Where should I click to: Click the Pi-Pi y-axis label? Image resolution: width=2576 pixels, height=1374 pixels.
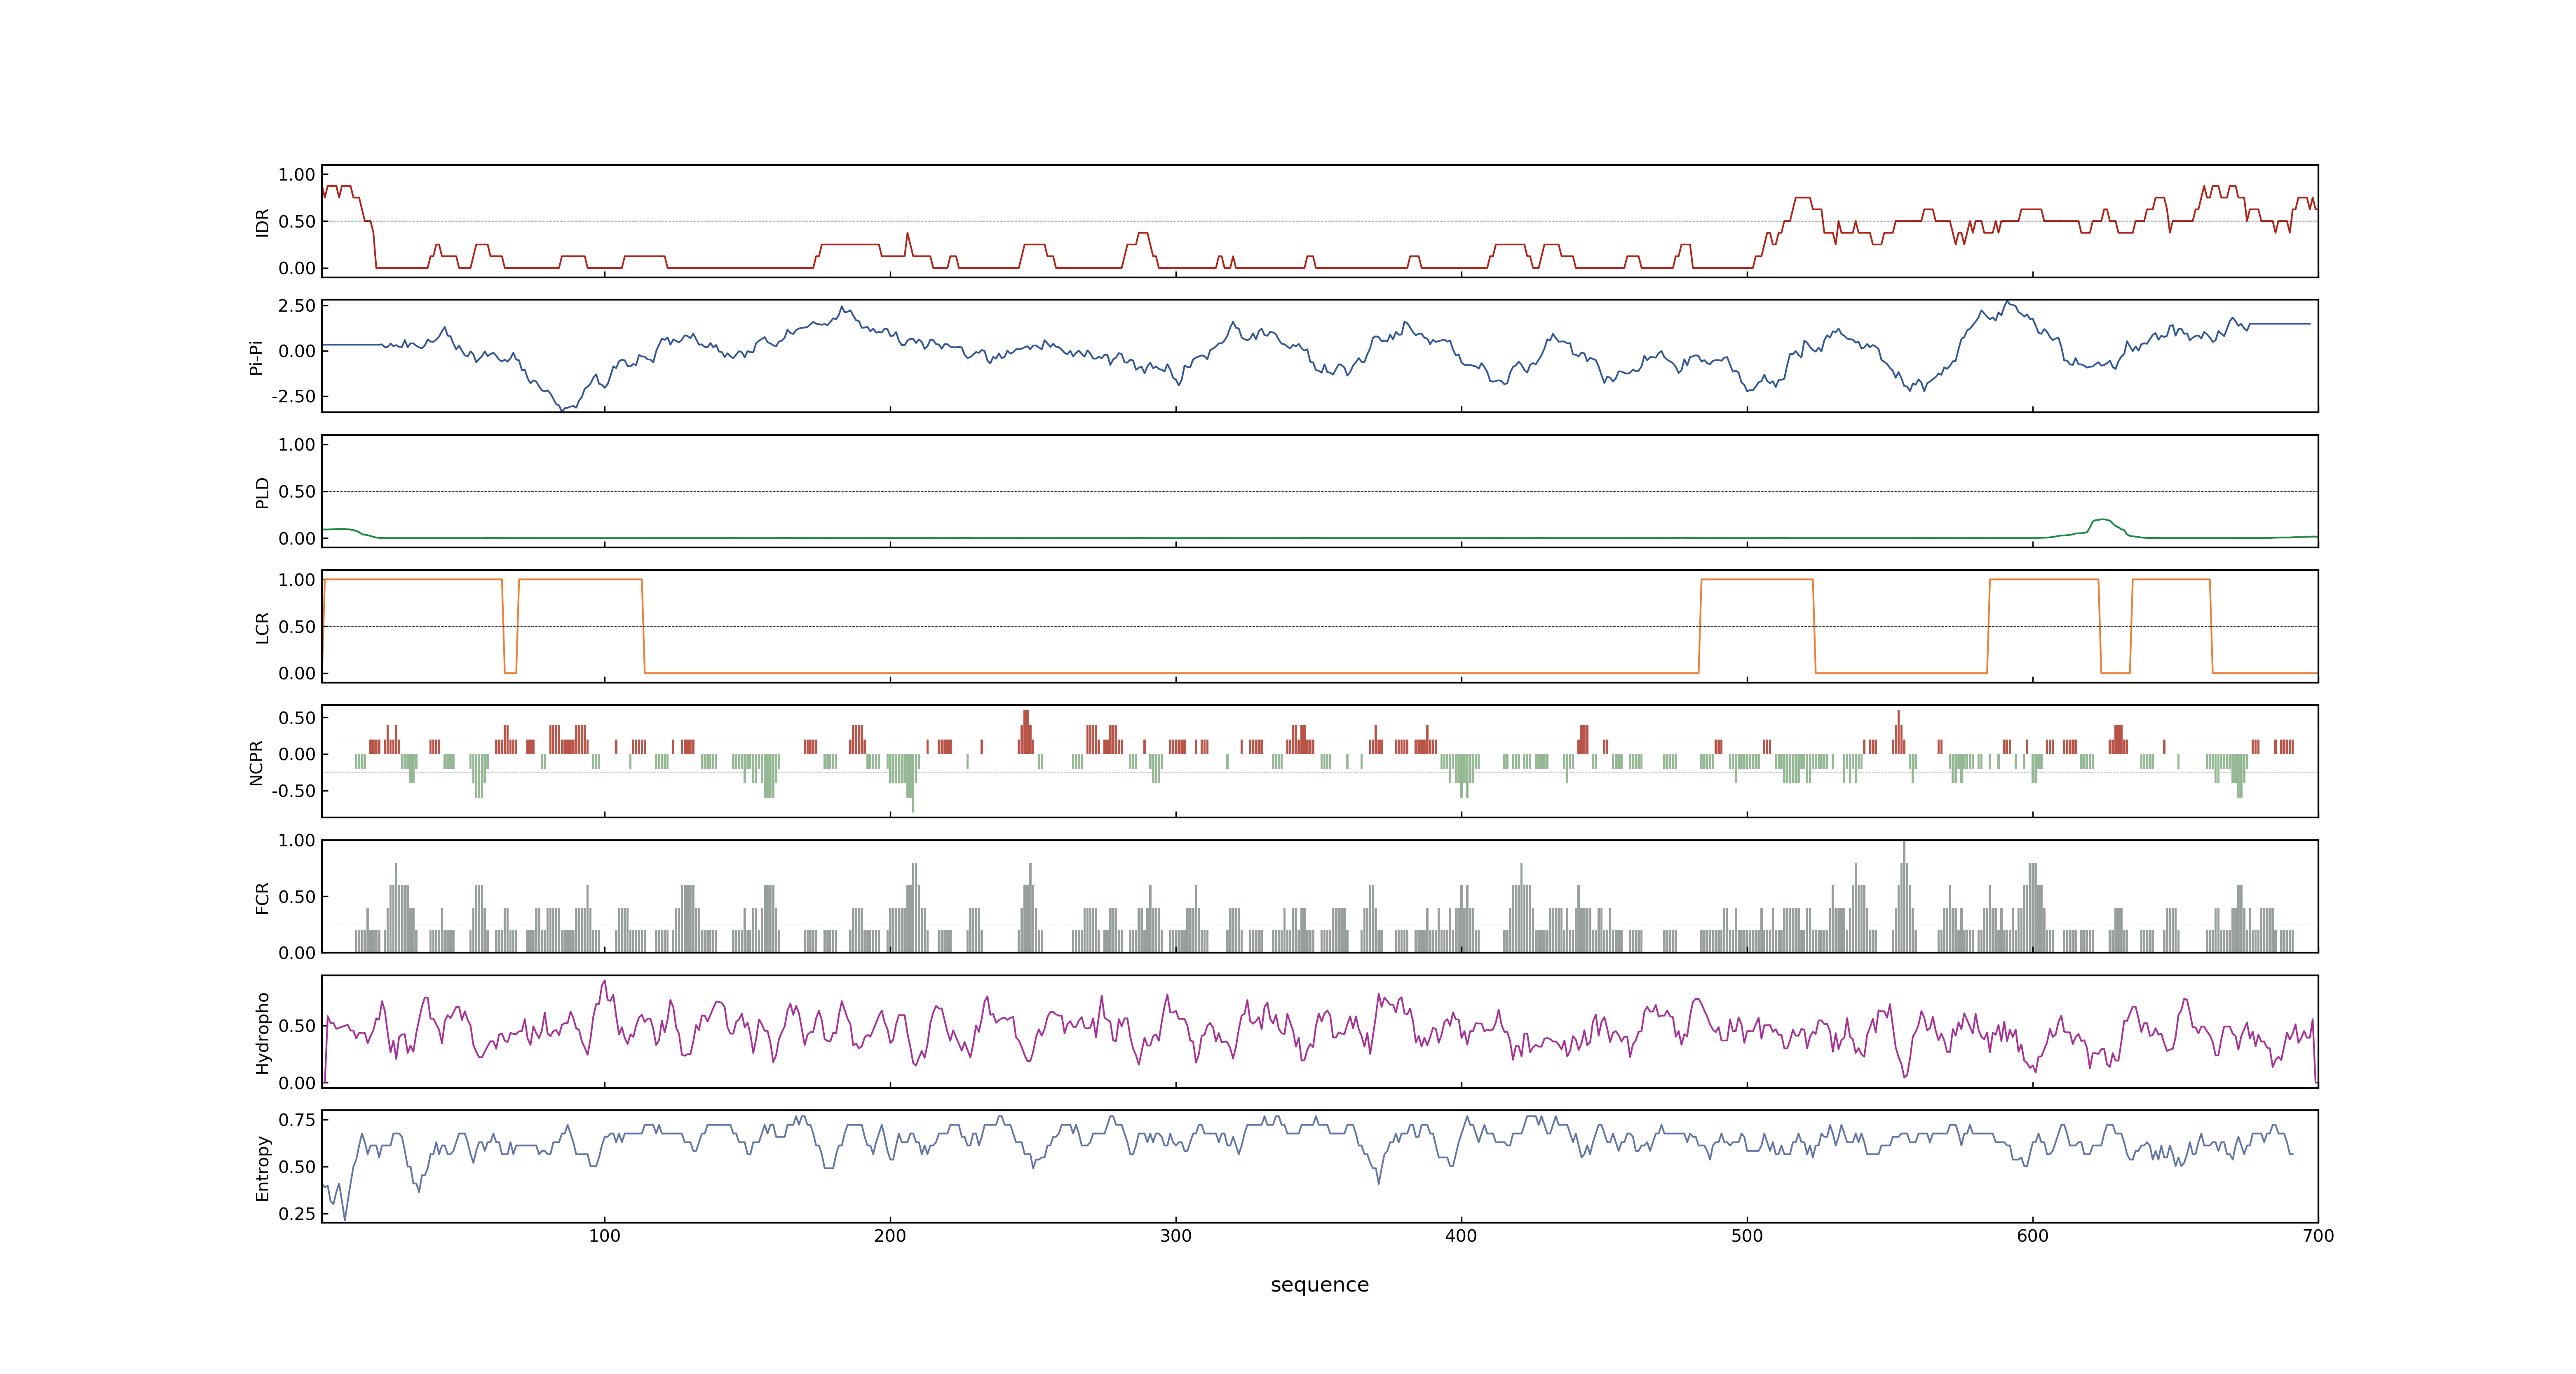256,357
